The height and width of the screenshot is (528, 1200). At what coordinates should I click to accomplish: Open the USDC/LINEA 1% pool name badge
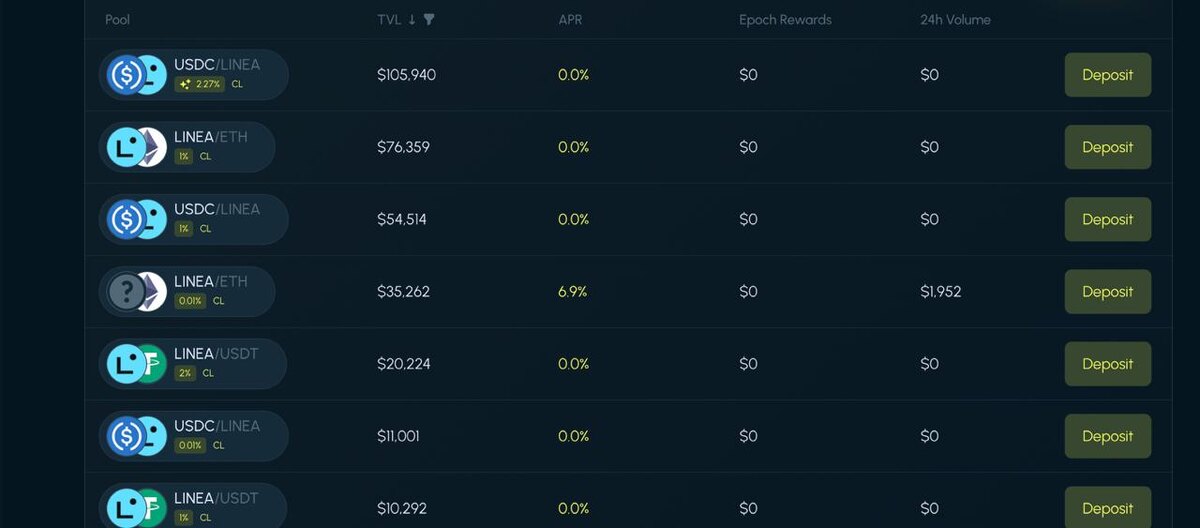(x=193, y=219)
